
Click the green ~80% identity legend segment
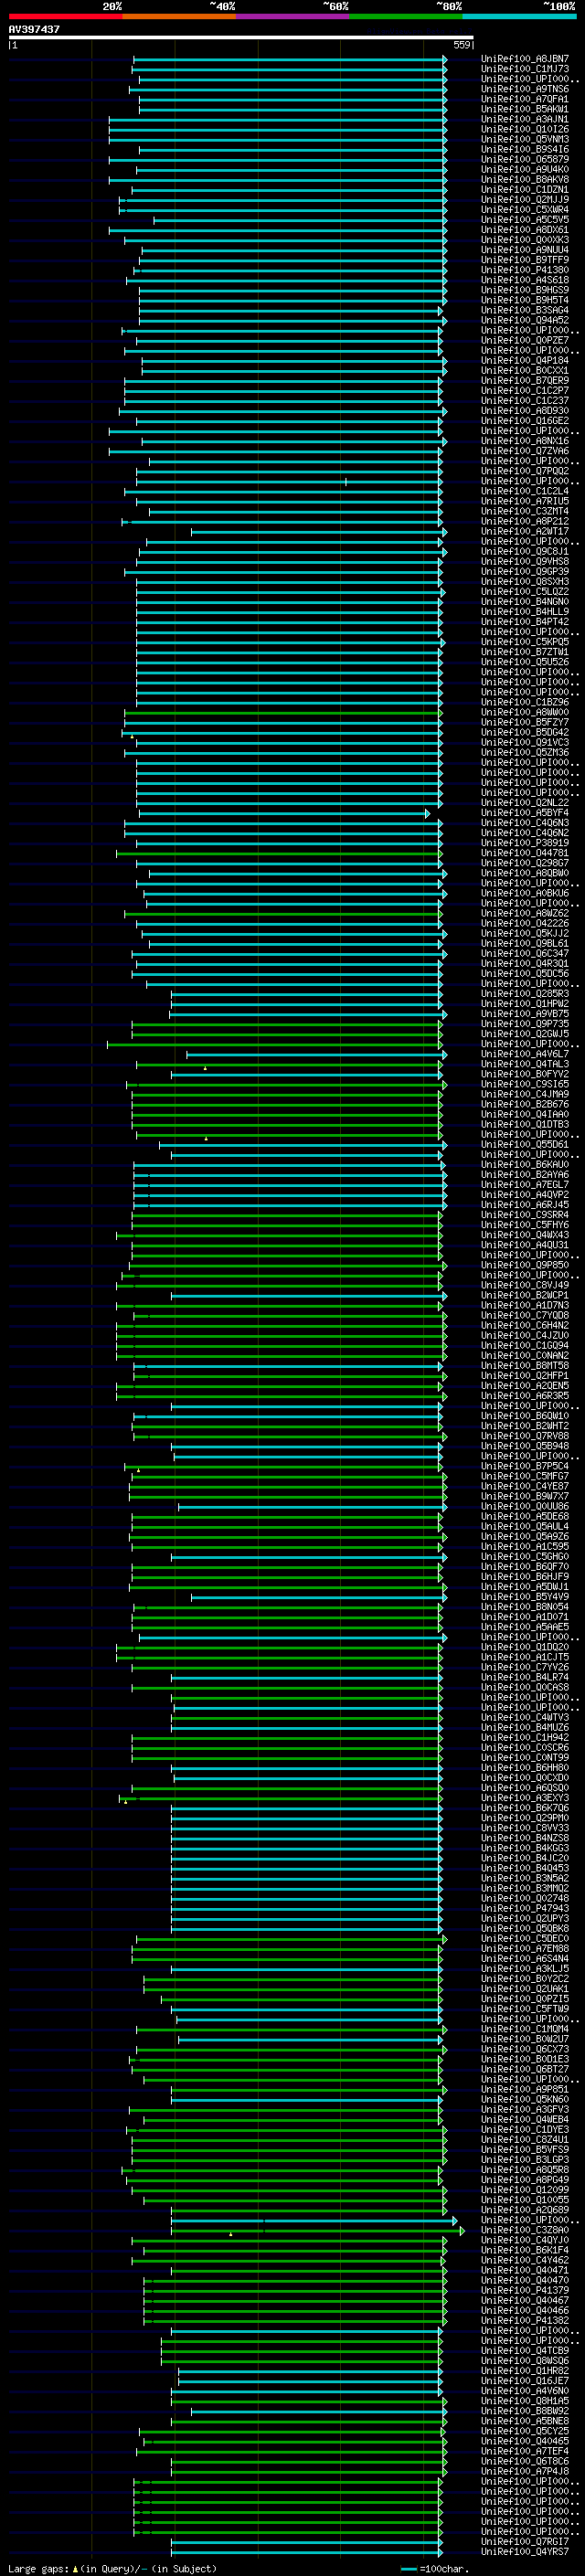[x=406, y=16]
